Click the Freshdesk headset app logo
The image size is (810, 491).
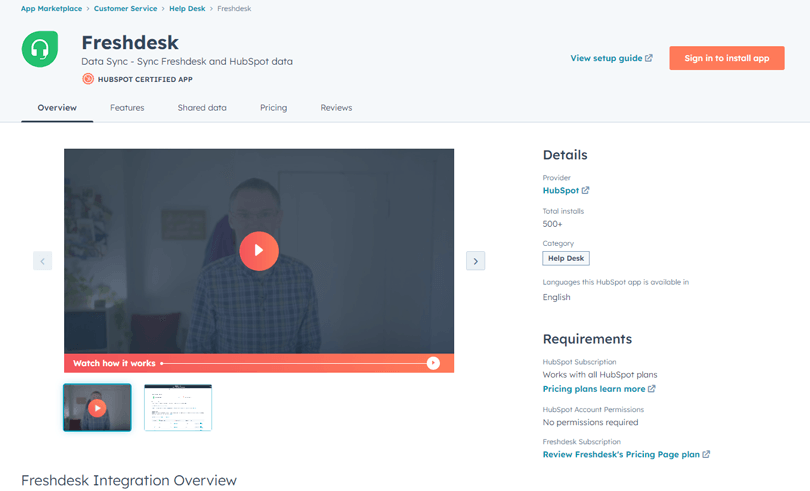pyautogui.click(x=40, y=49)
